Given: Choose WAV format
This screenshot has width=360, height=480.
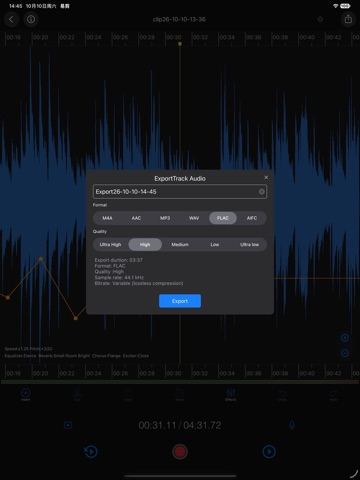Looking at the screenshot, I should pos(194,218).
